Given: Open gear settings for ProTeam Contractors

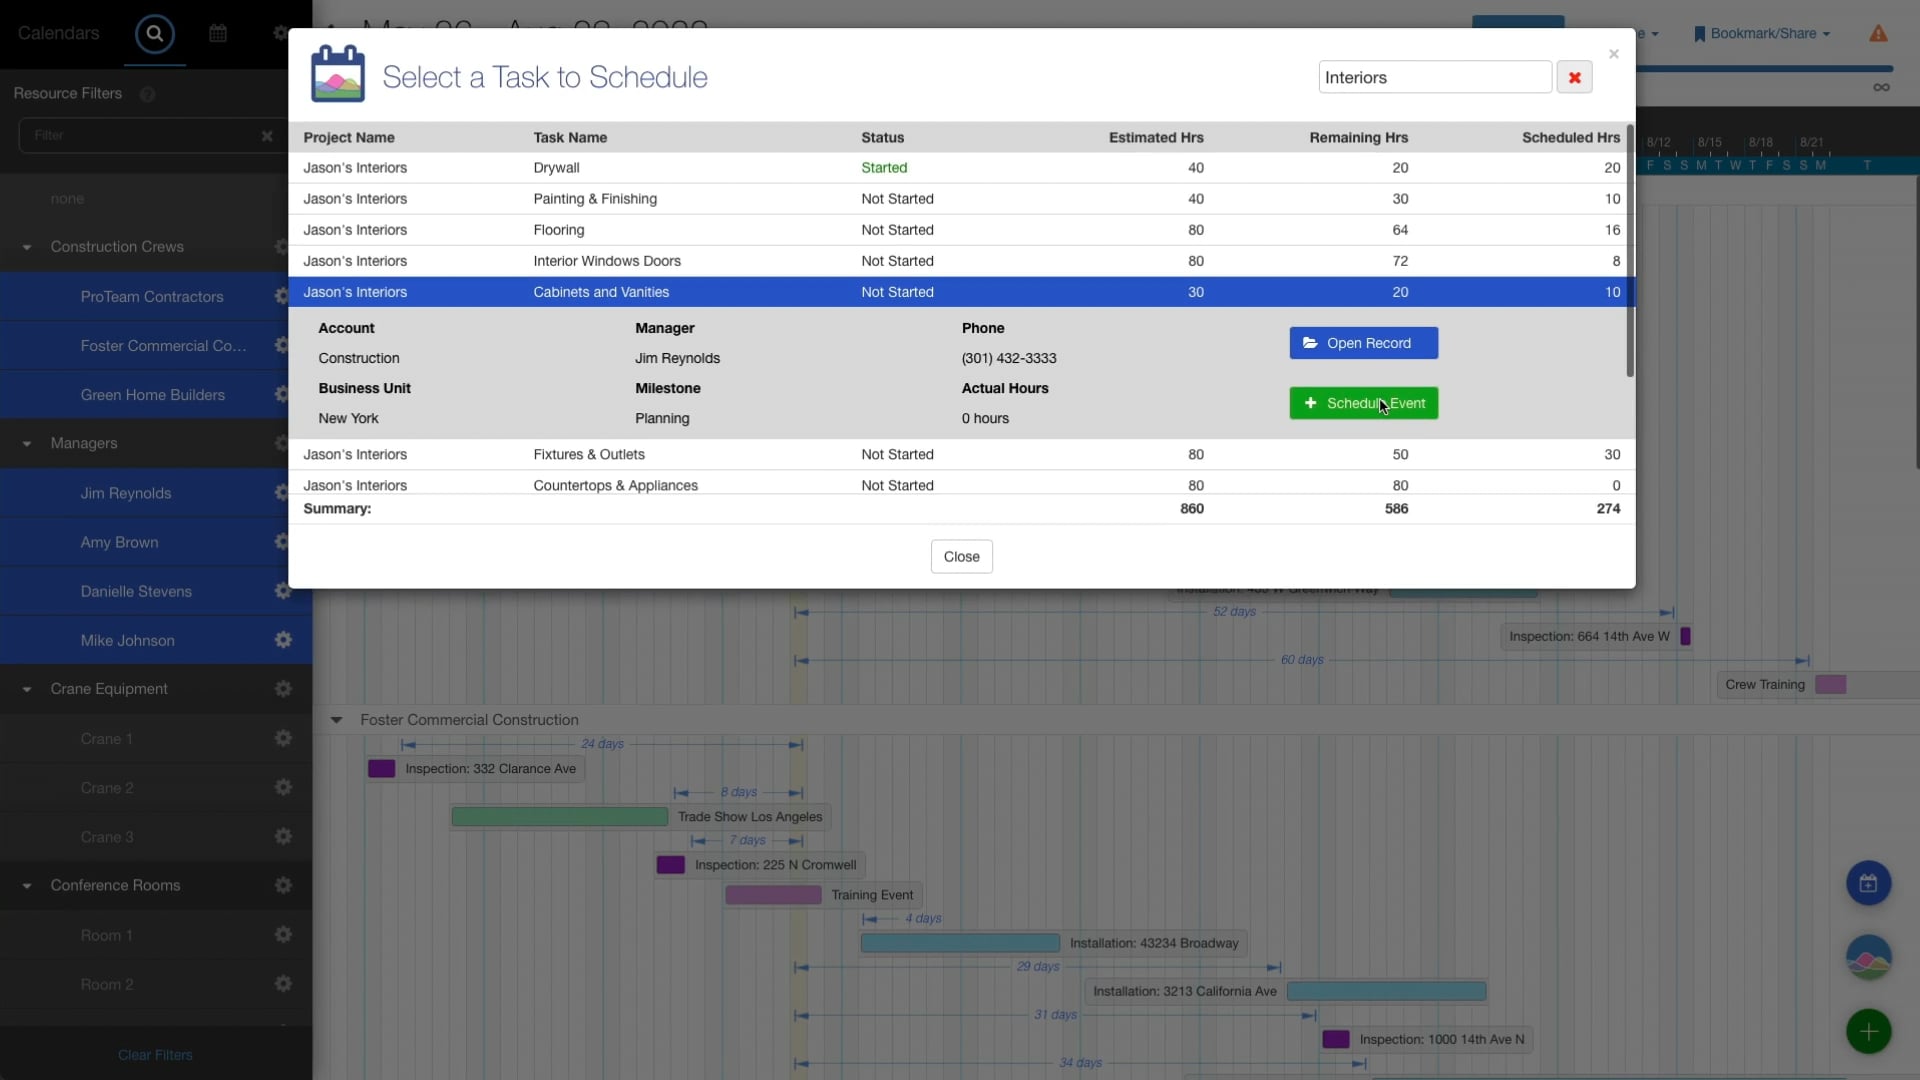Looking at the screenshot, I should 283,296.
